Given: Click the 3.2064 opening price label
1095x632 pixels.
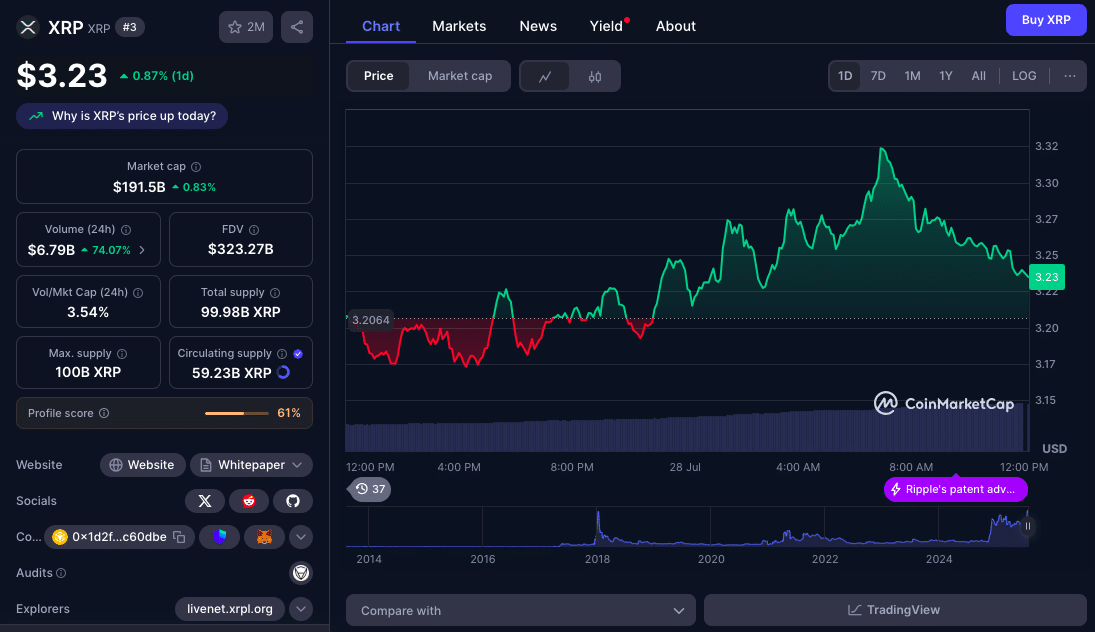Looking at the screenshot, I should tap(370, 321).
